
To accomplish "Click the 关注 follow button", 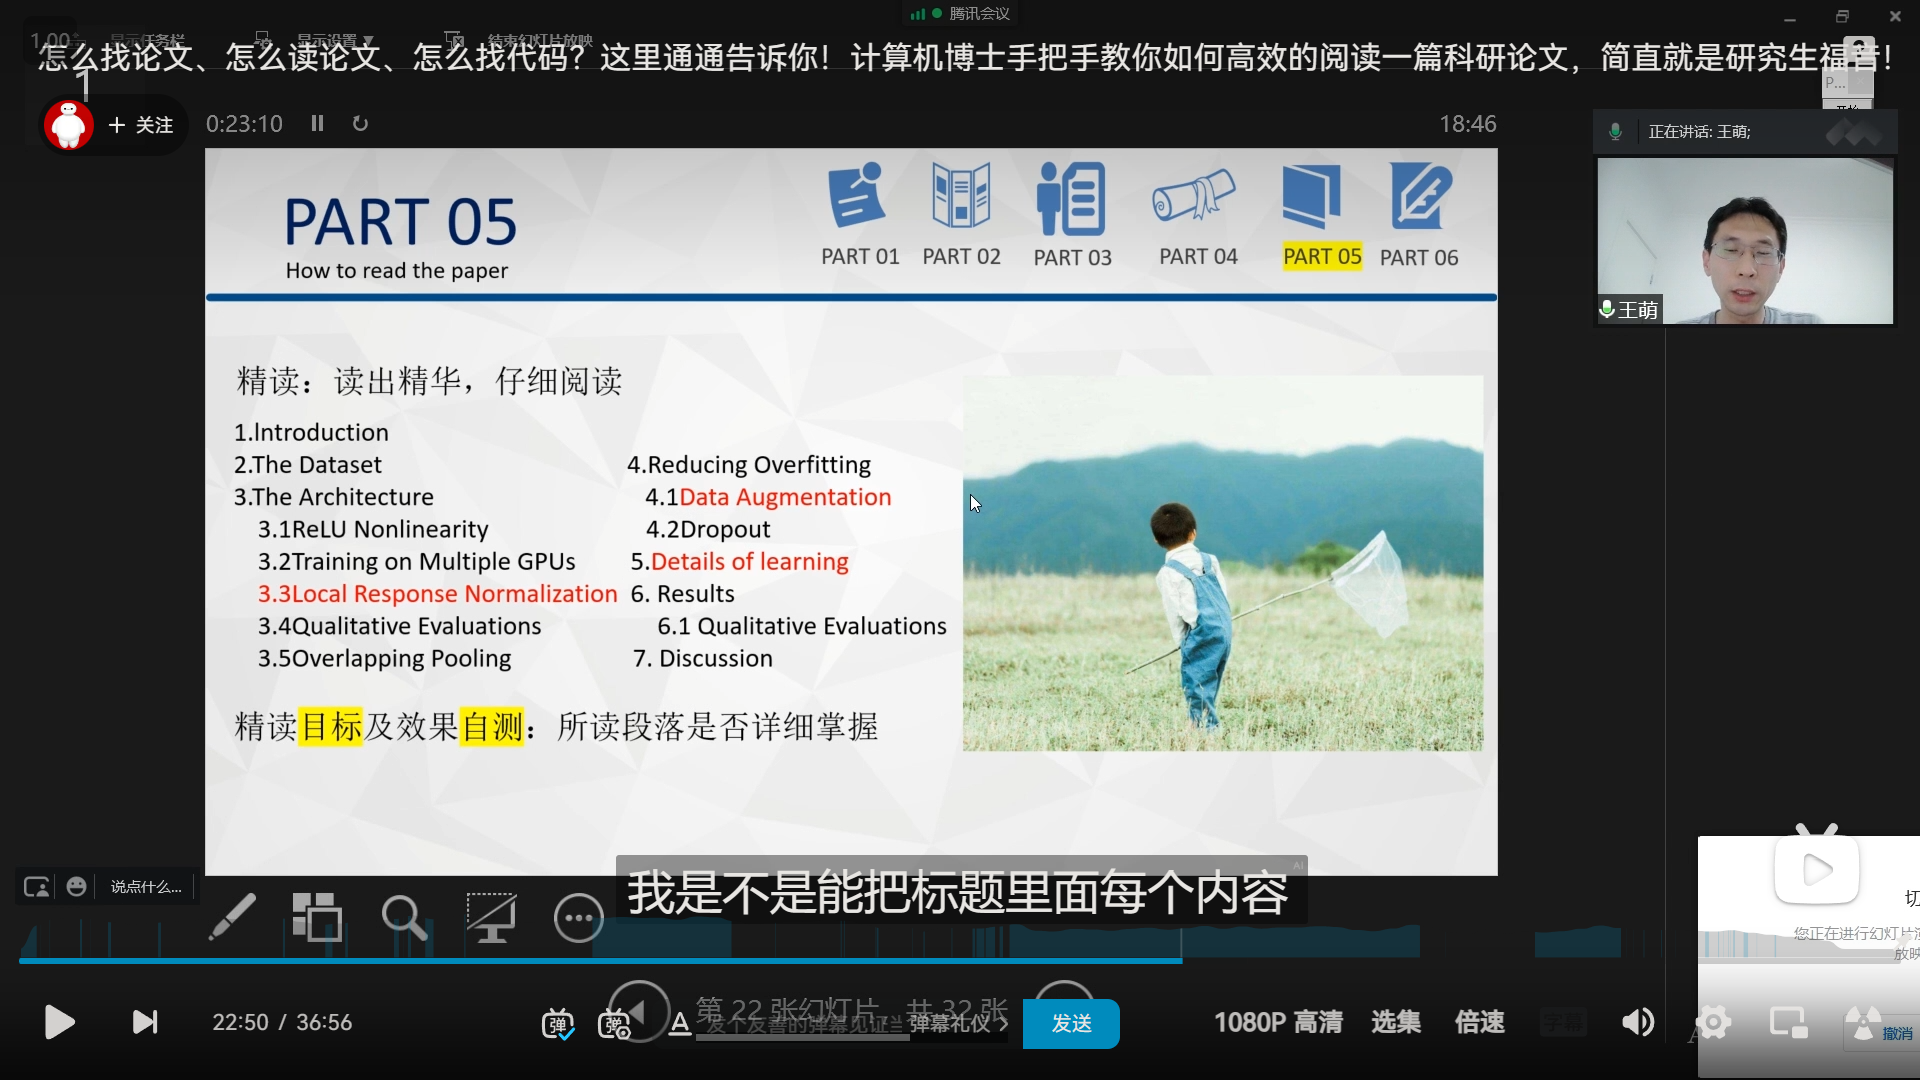I will coord(141,125).
